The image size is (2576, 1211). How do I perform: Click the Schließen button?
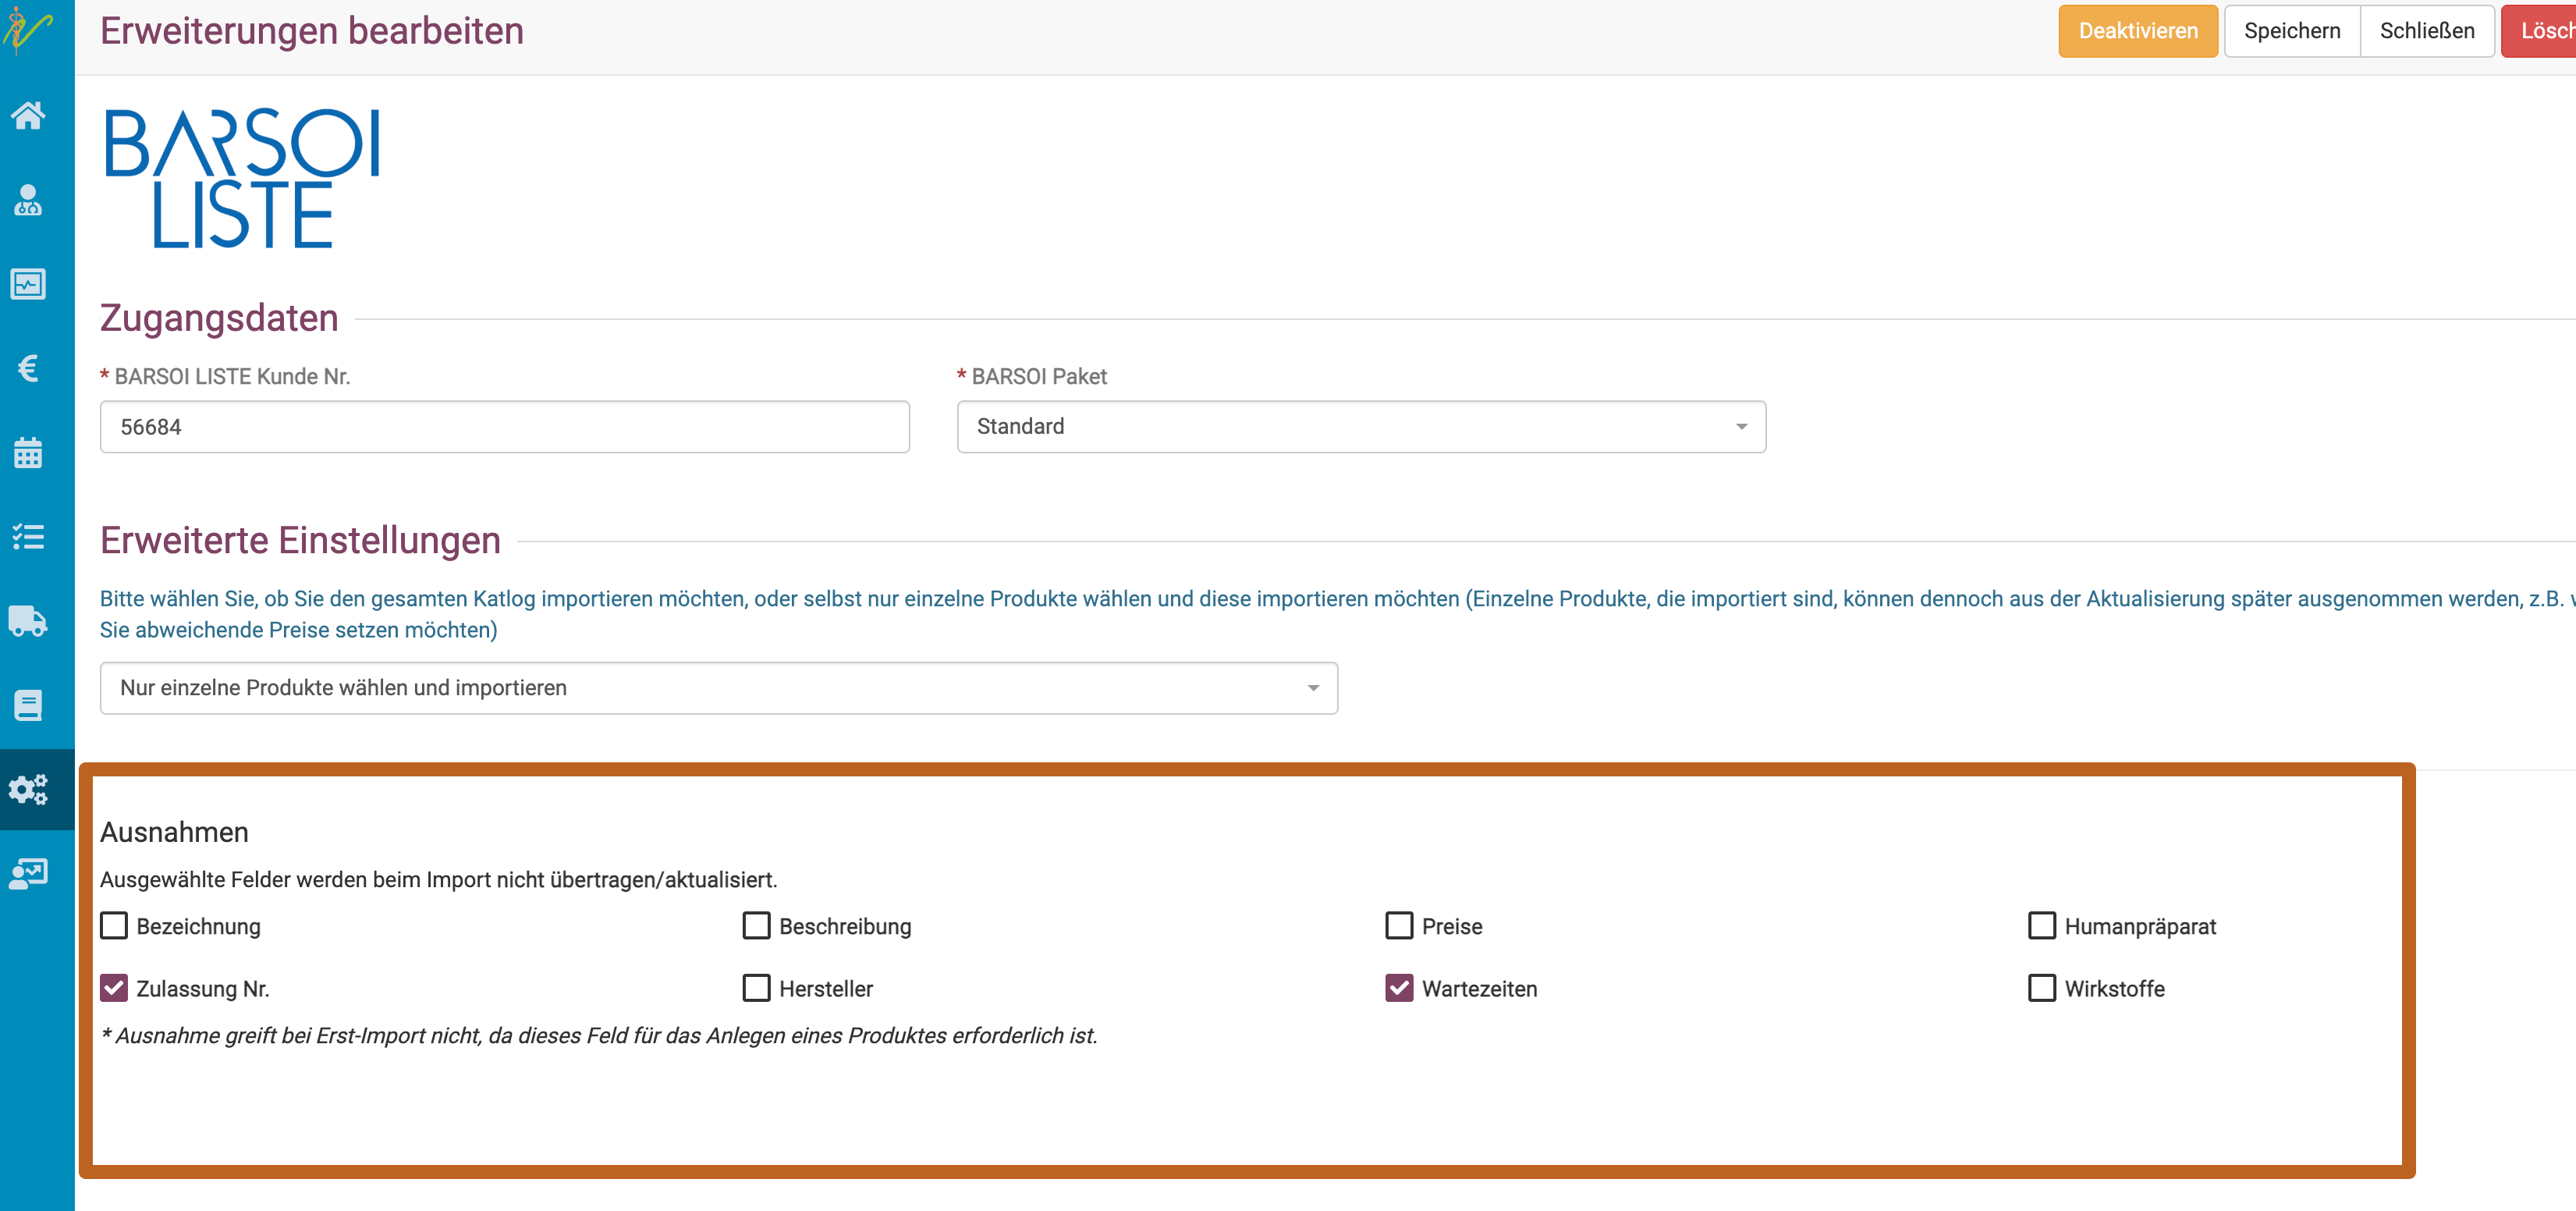tap(2427, 31)
